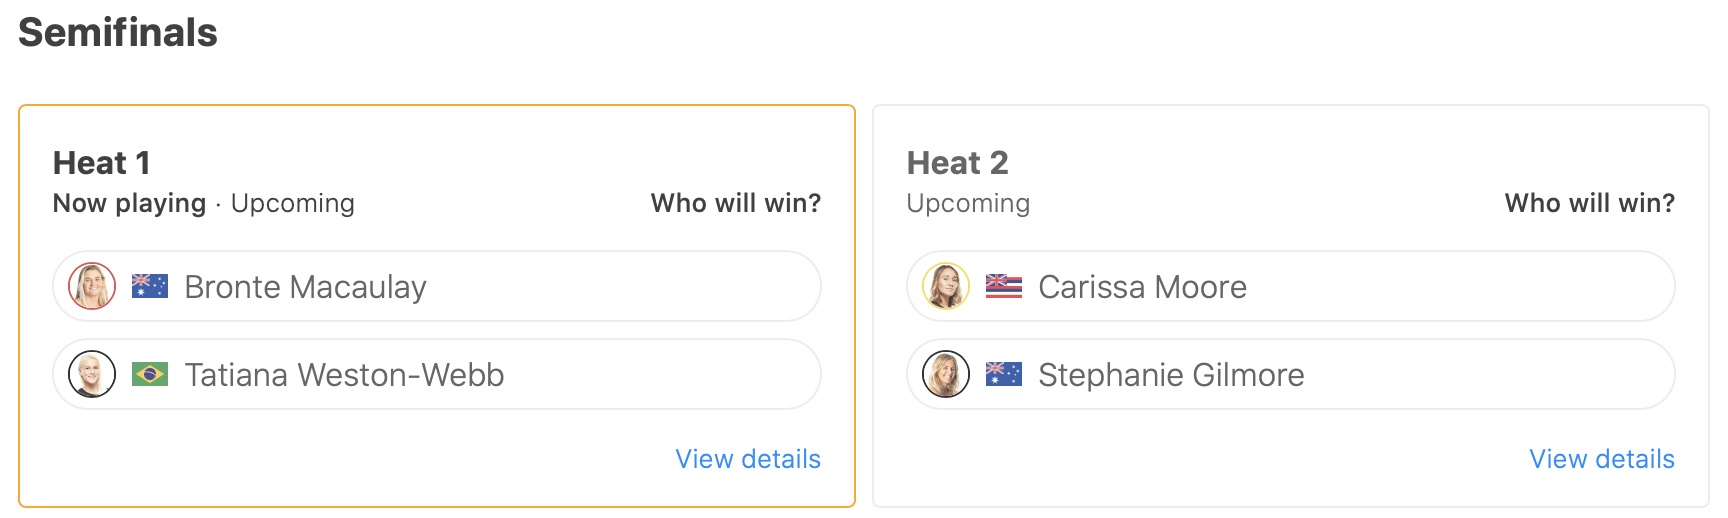1728x518 pixels.
Task: Open View details for Heat 1
Action: tap(748, 459)
